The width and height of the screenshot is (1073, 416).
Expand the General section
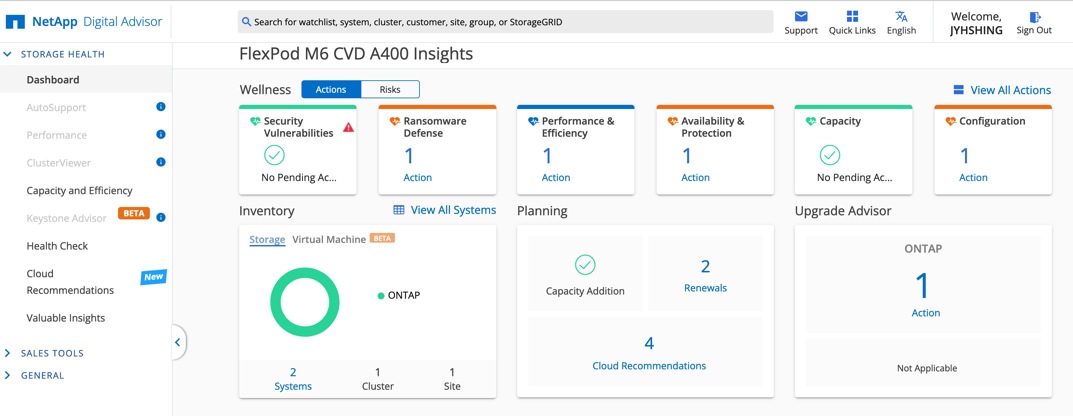(9, 376)
